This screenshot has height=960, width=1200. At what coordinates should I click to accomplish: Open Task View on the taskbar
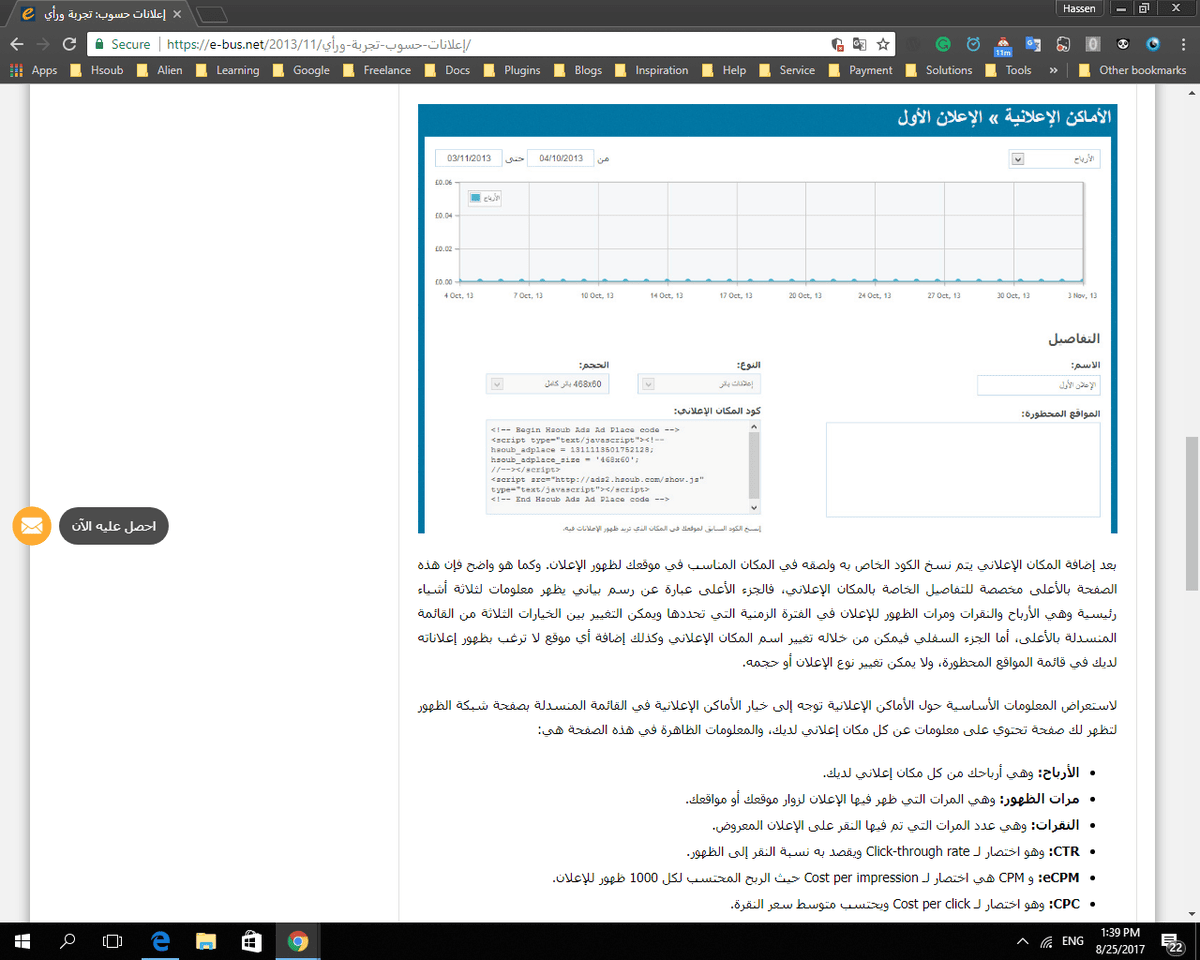(x=114, y=941)
